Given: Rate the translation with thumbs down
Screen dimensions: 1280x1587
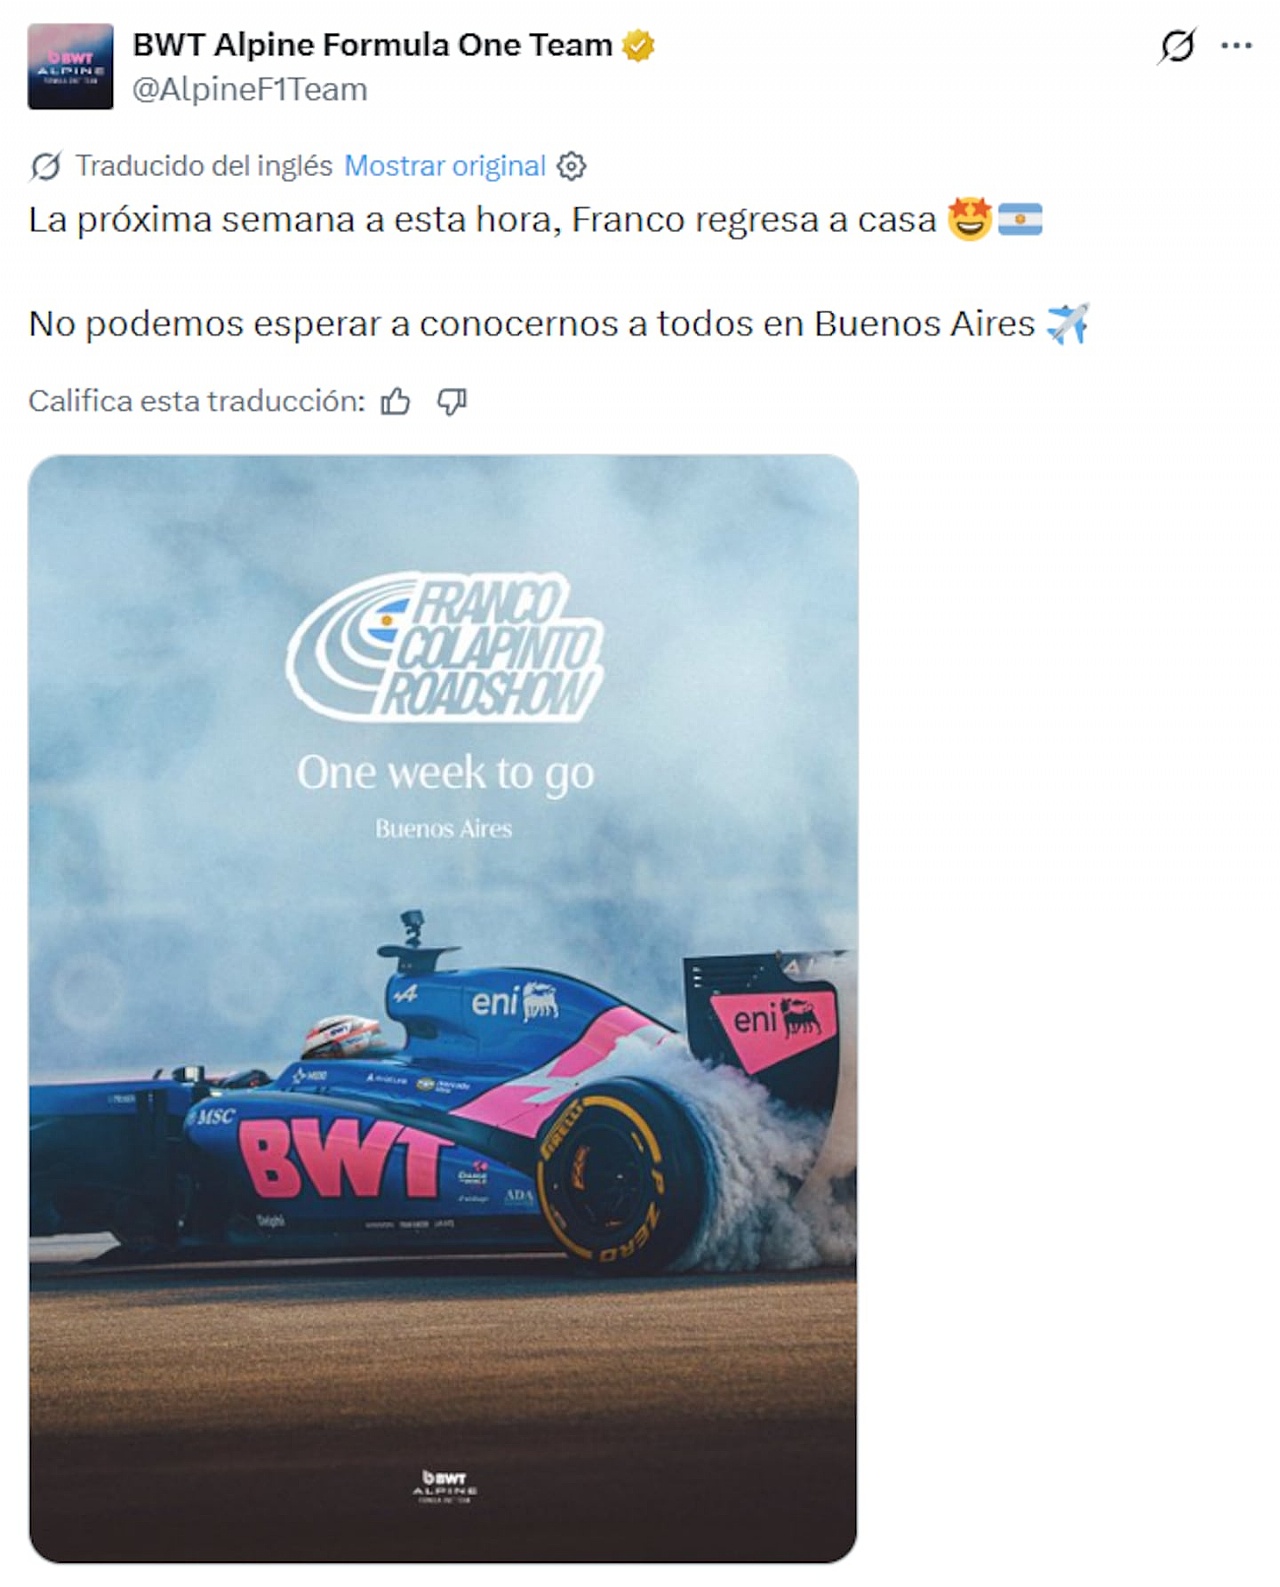Looking at the screenshot, I should pos(452,402).
